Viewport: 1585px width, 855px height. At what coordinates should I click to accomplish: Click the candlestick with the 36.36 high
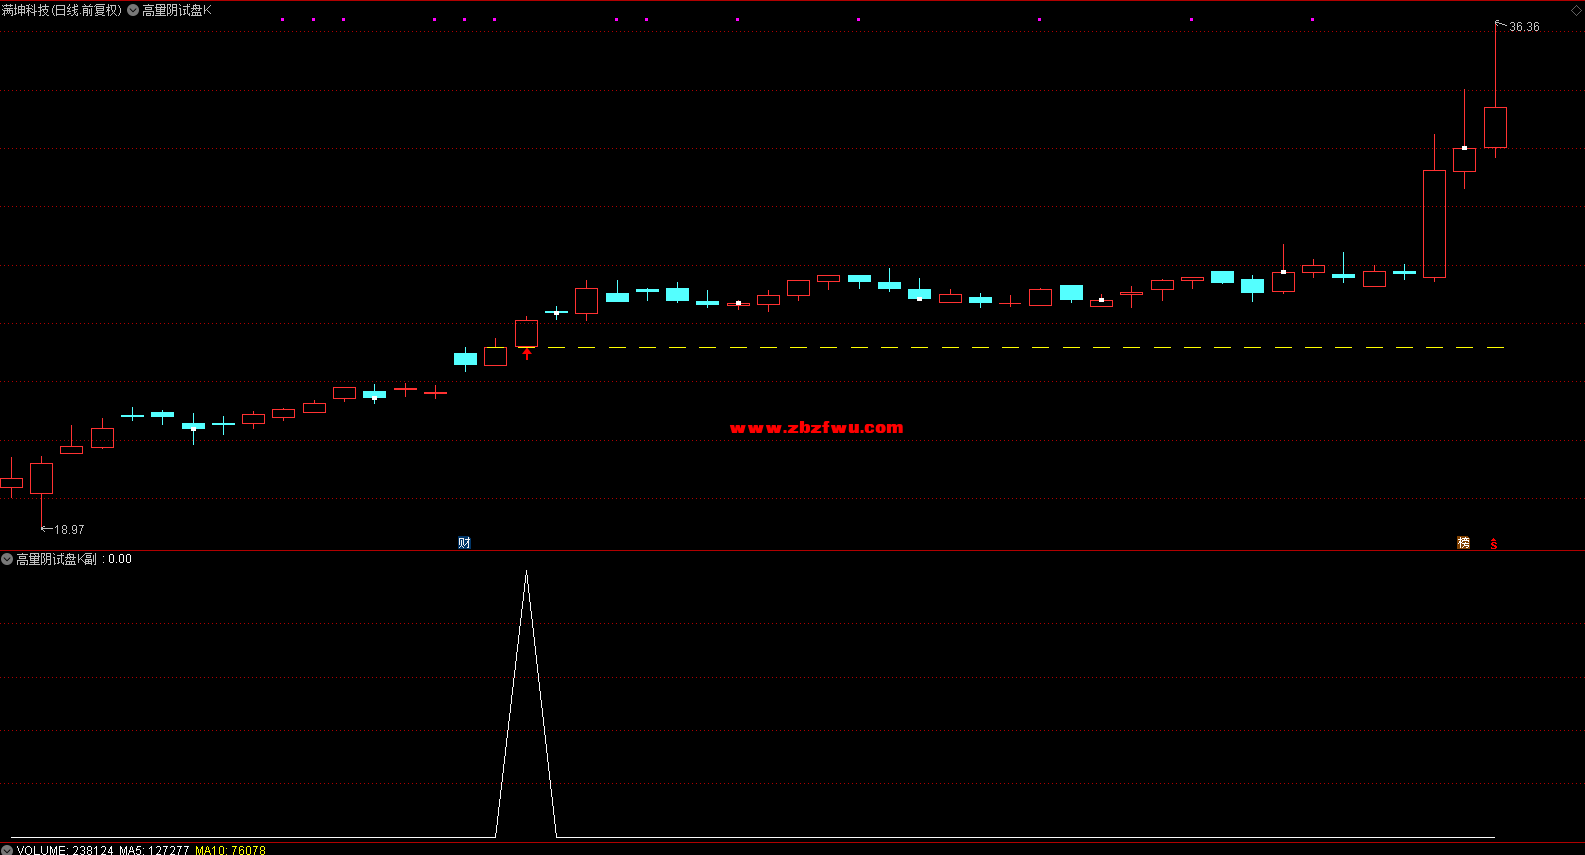click(x=1495, y=128)
